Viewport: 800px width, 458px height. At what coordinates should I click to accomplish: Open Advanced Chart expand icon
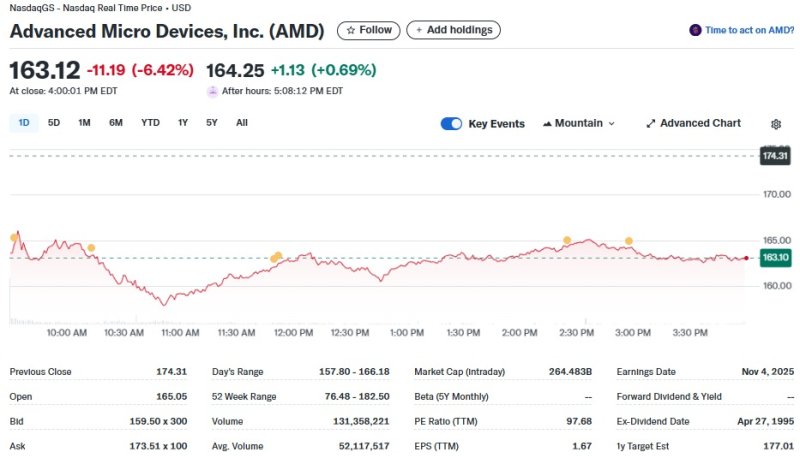tap(651, 124)
